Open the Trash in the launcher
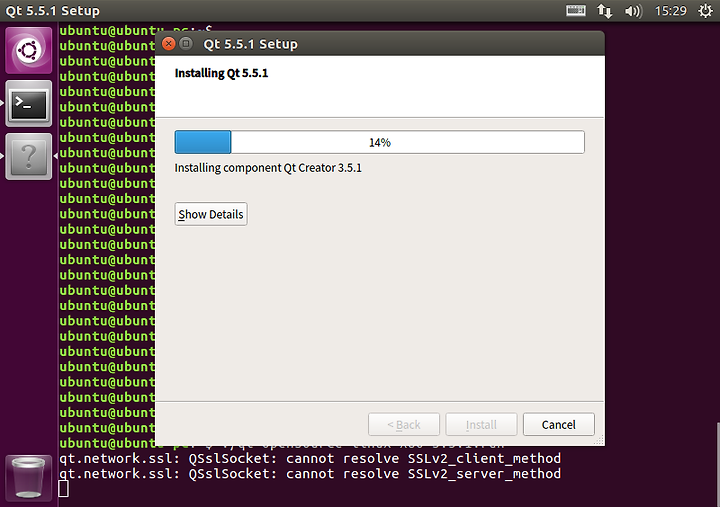This screenshot has height=507, width=720. click(x=28, y=478)
